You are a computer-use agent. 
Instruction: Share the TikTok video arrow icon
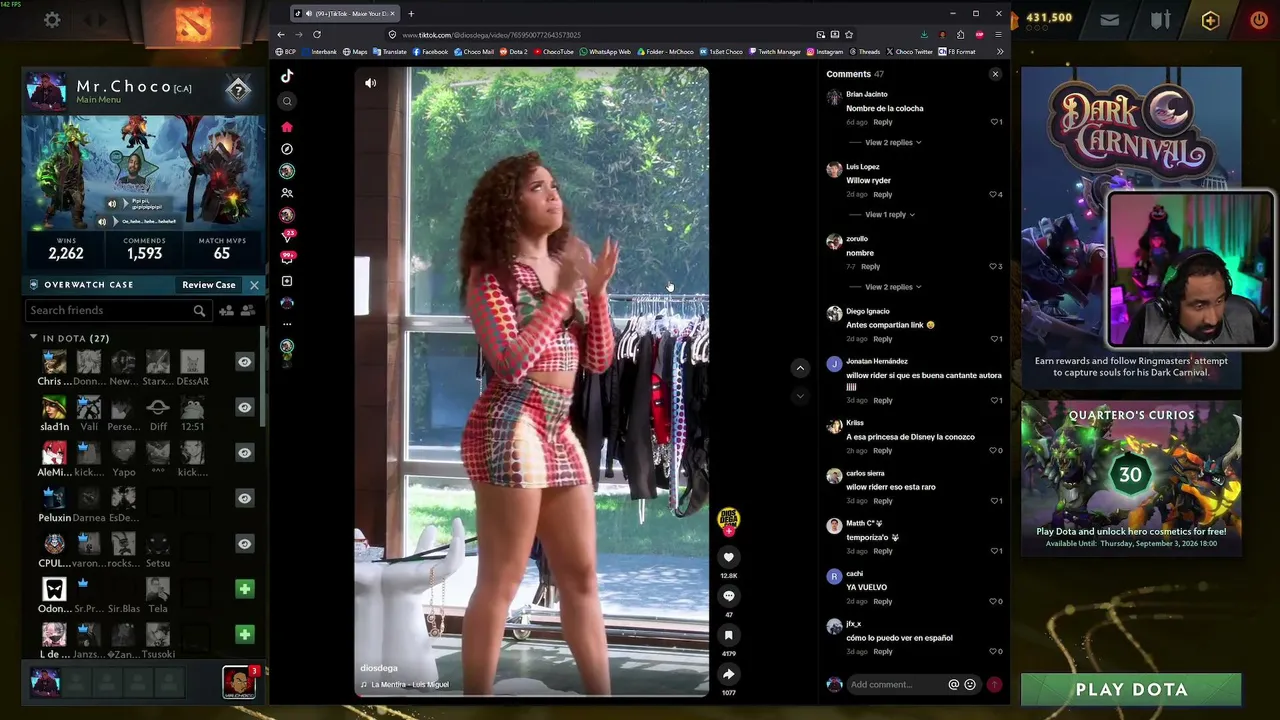click(729, 674)
